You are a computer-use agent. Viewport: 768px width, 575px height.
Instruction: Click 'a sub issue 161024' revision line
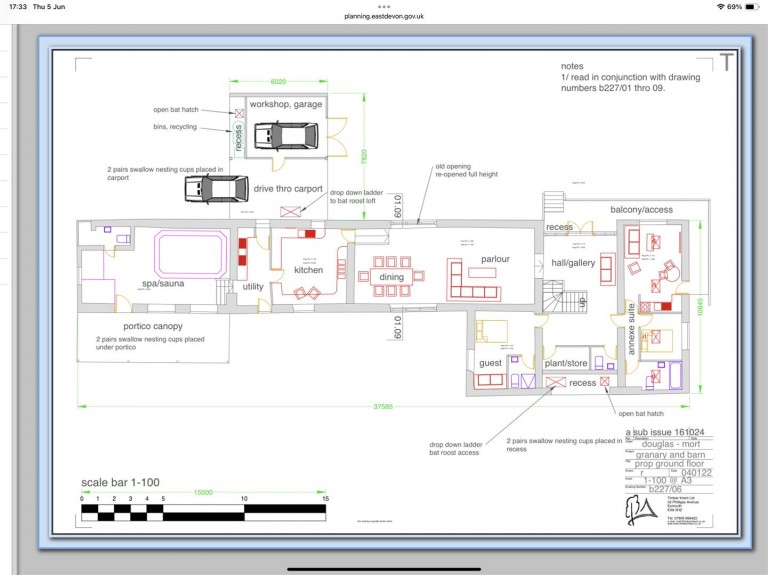point(665,432)
